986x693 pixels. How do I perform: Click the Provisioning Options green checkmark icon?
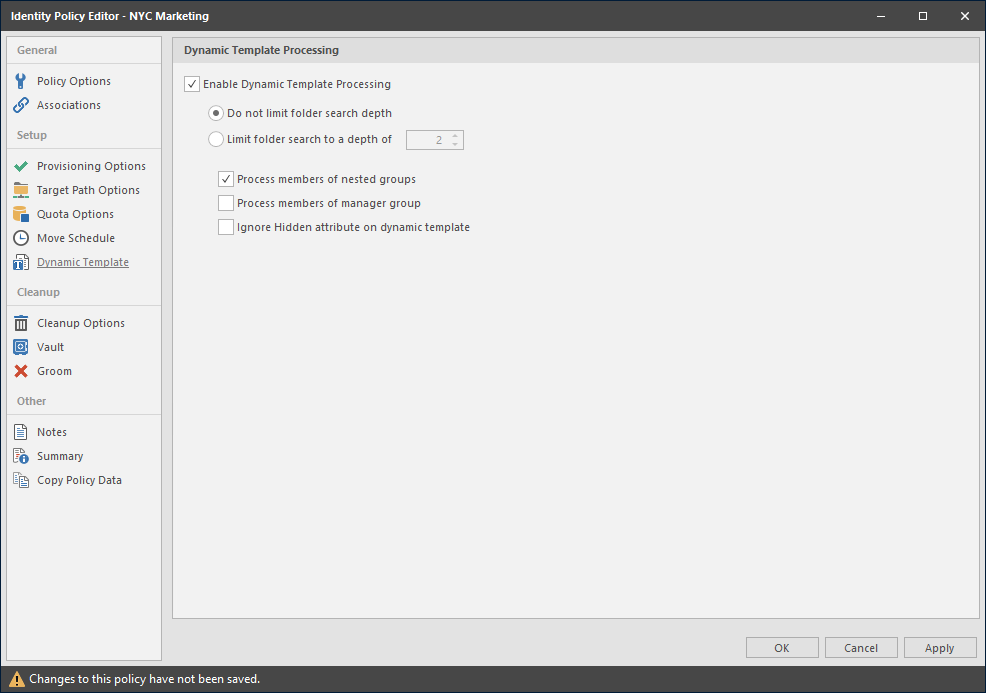(x=21, y=166)
